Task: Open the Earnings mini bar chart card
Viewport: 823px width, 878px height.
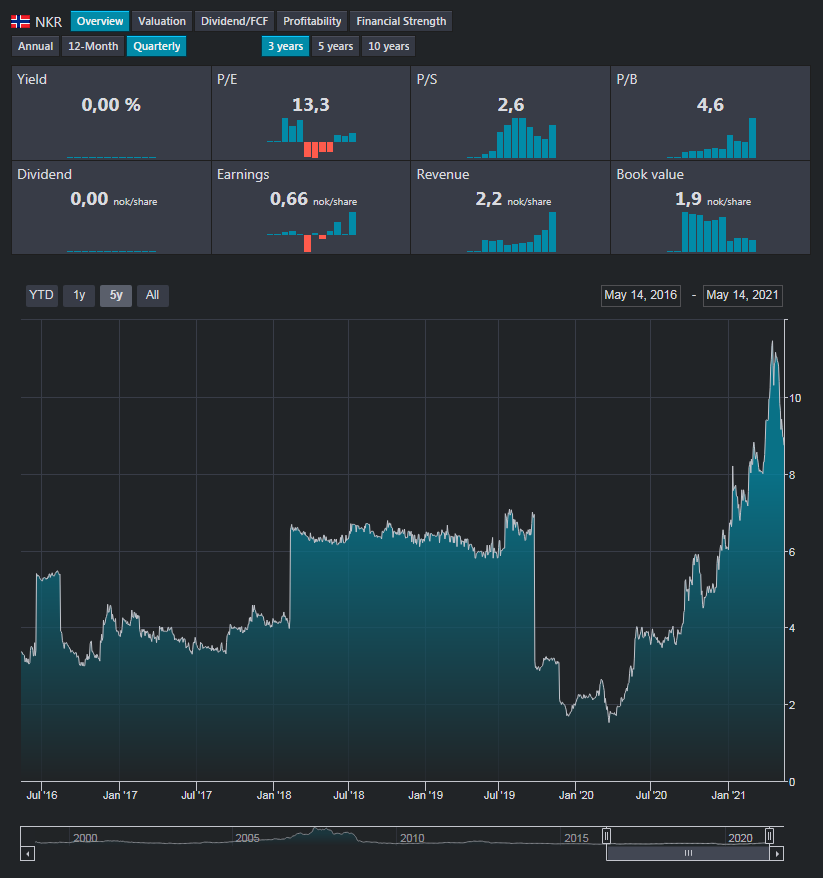Action: point(310,208)
